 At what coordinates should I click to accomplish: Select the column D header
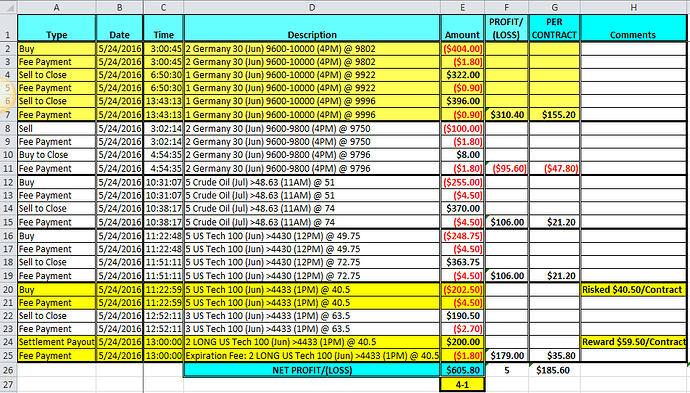312,7
